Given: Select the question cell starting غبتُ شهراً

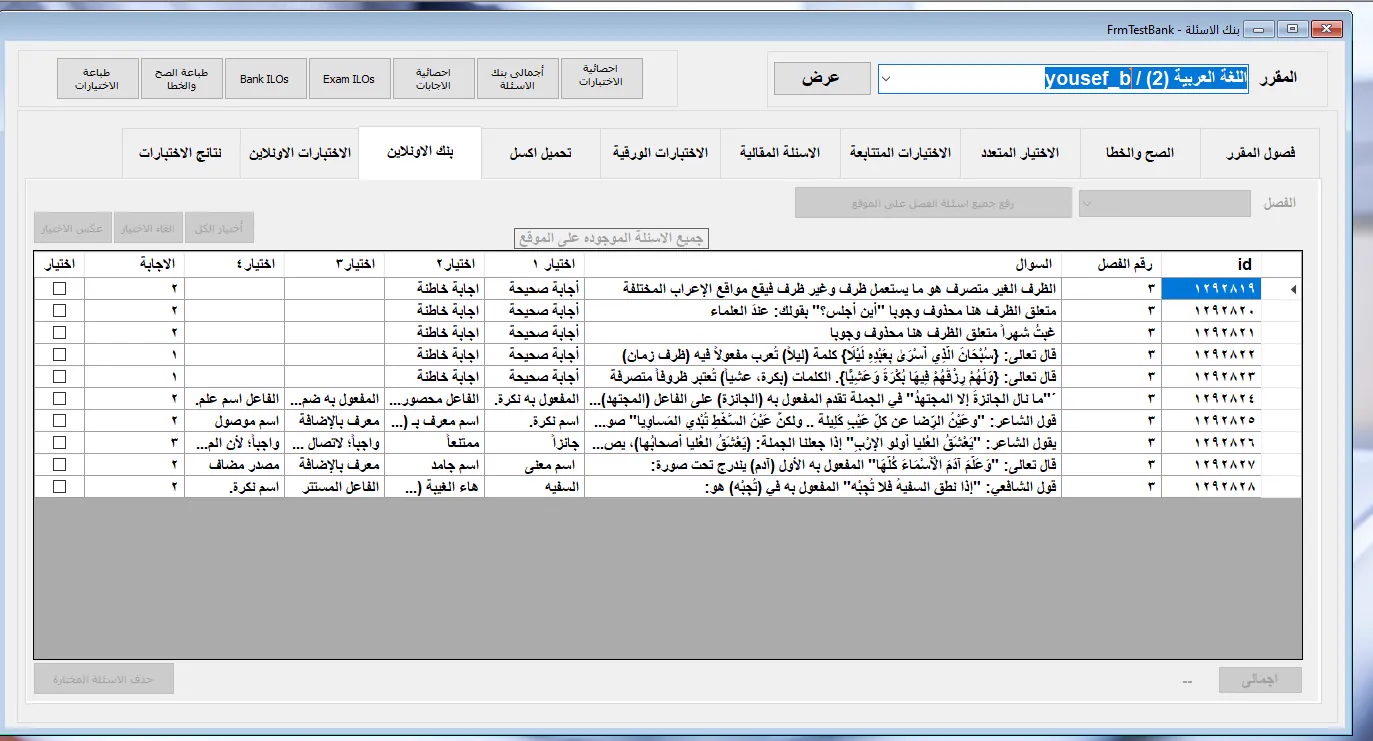Looking at the screenshot, I should point(822,332).
